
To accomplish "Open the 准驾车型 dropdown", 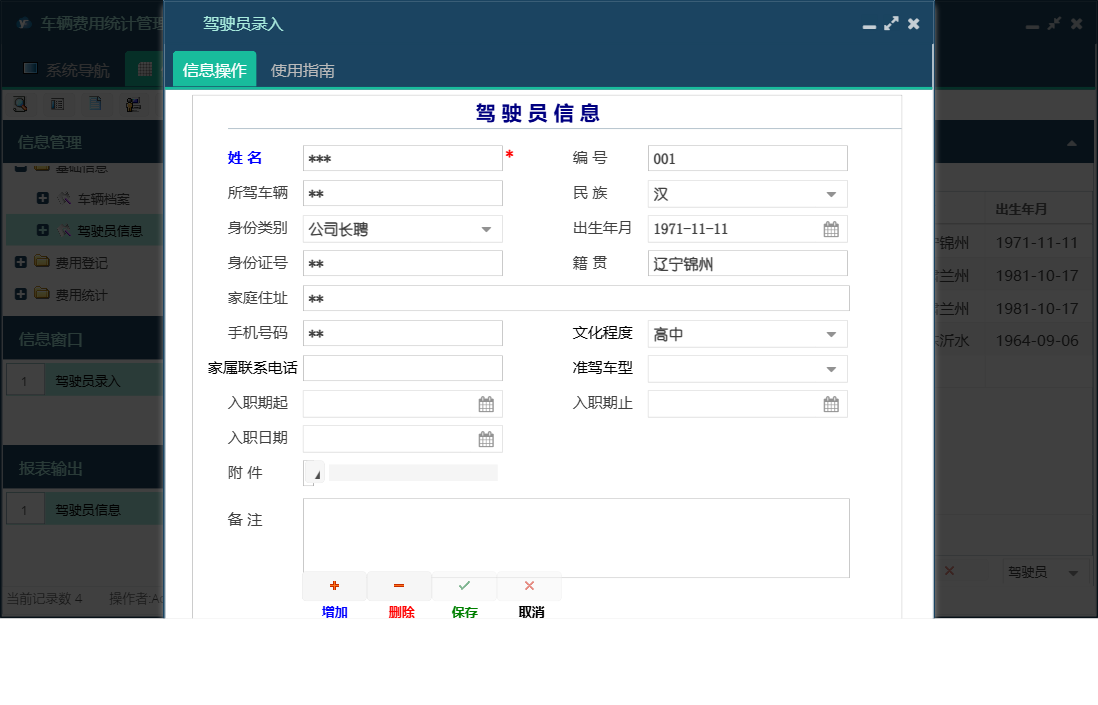I will (830, 368).
